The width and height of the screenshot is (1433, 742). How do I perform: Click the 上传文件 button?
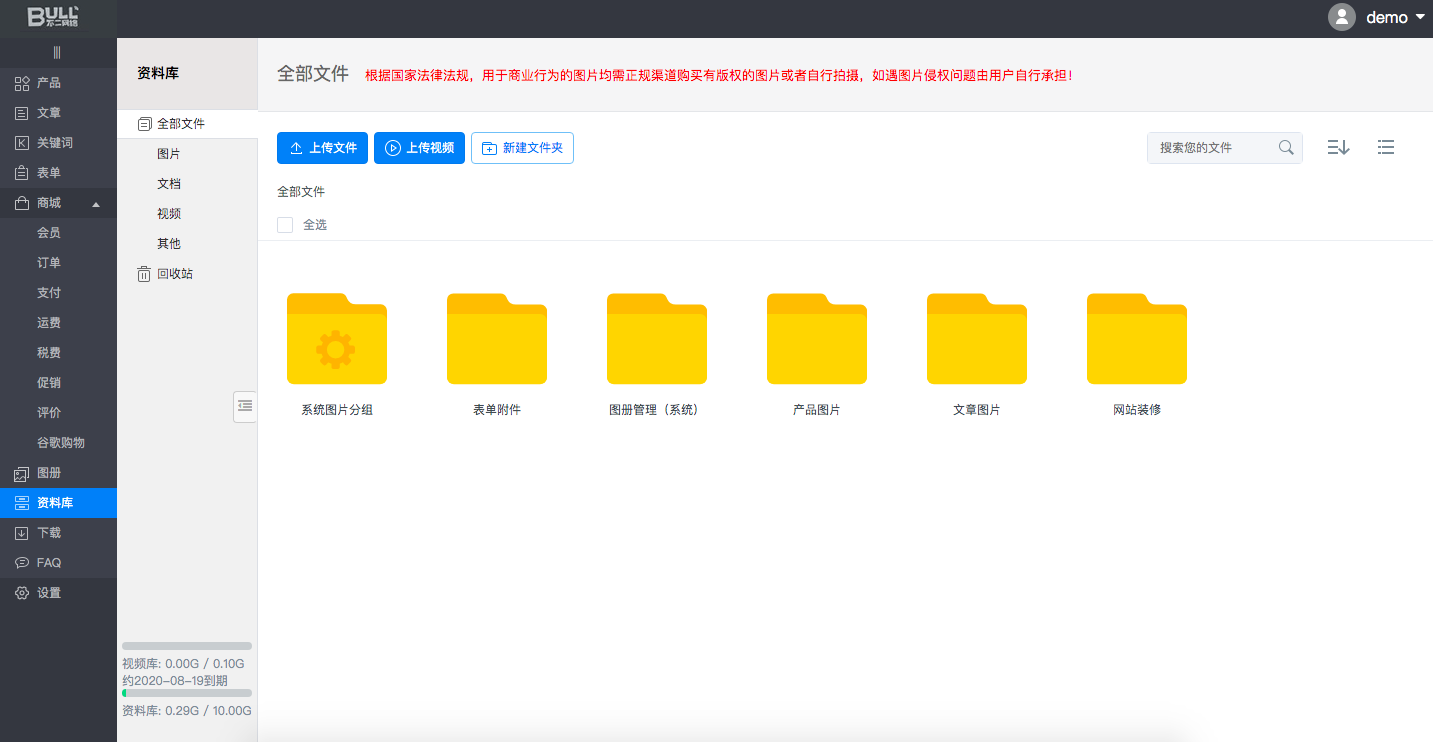click(x=322, y=148)
